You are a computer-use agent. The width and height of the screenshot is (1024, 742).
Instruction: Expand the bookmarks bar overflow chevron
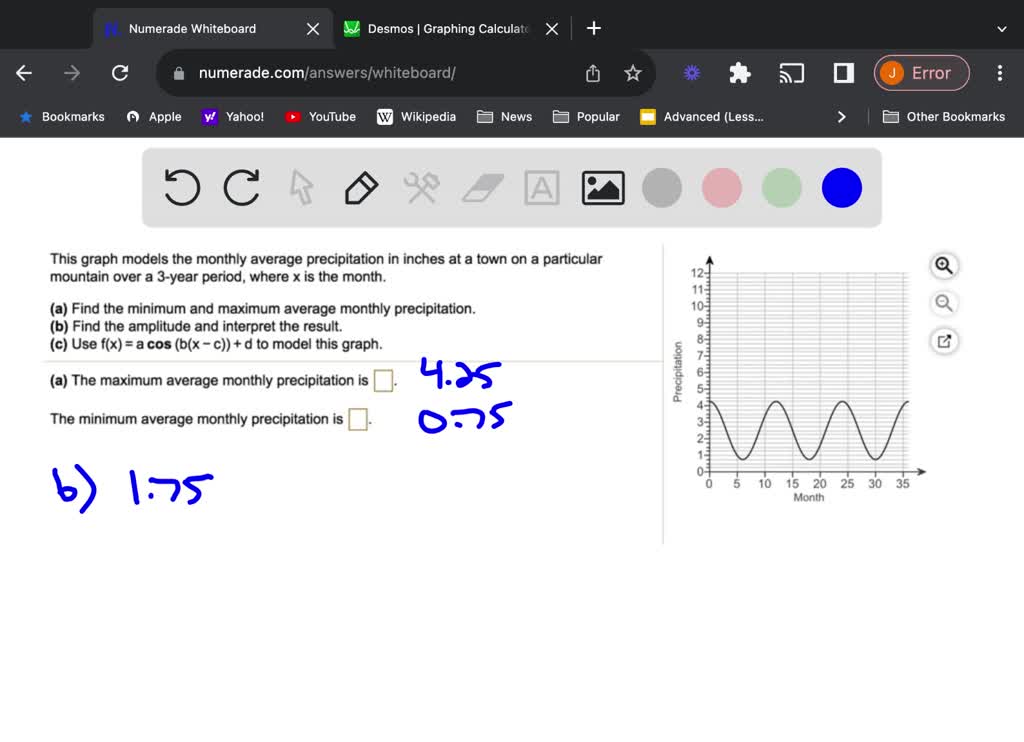[x=841, y=116]
